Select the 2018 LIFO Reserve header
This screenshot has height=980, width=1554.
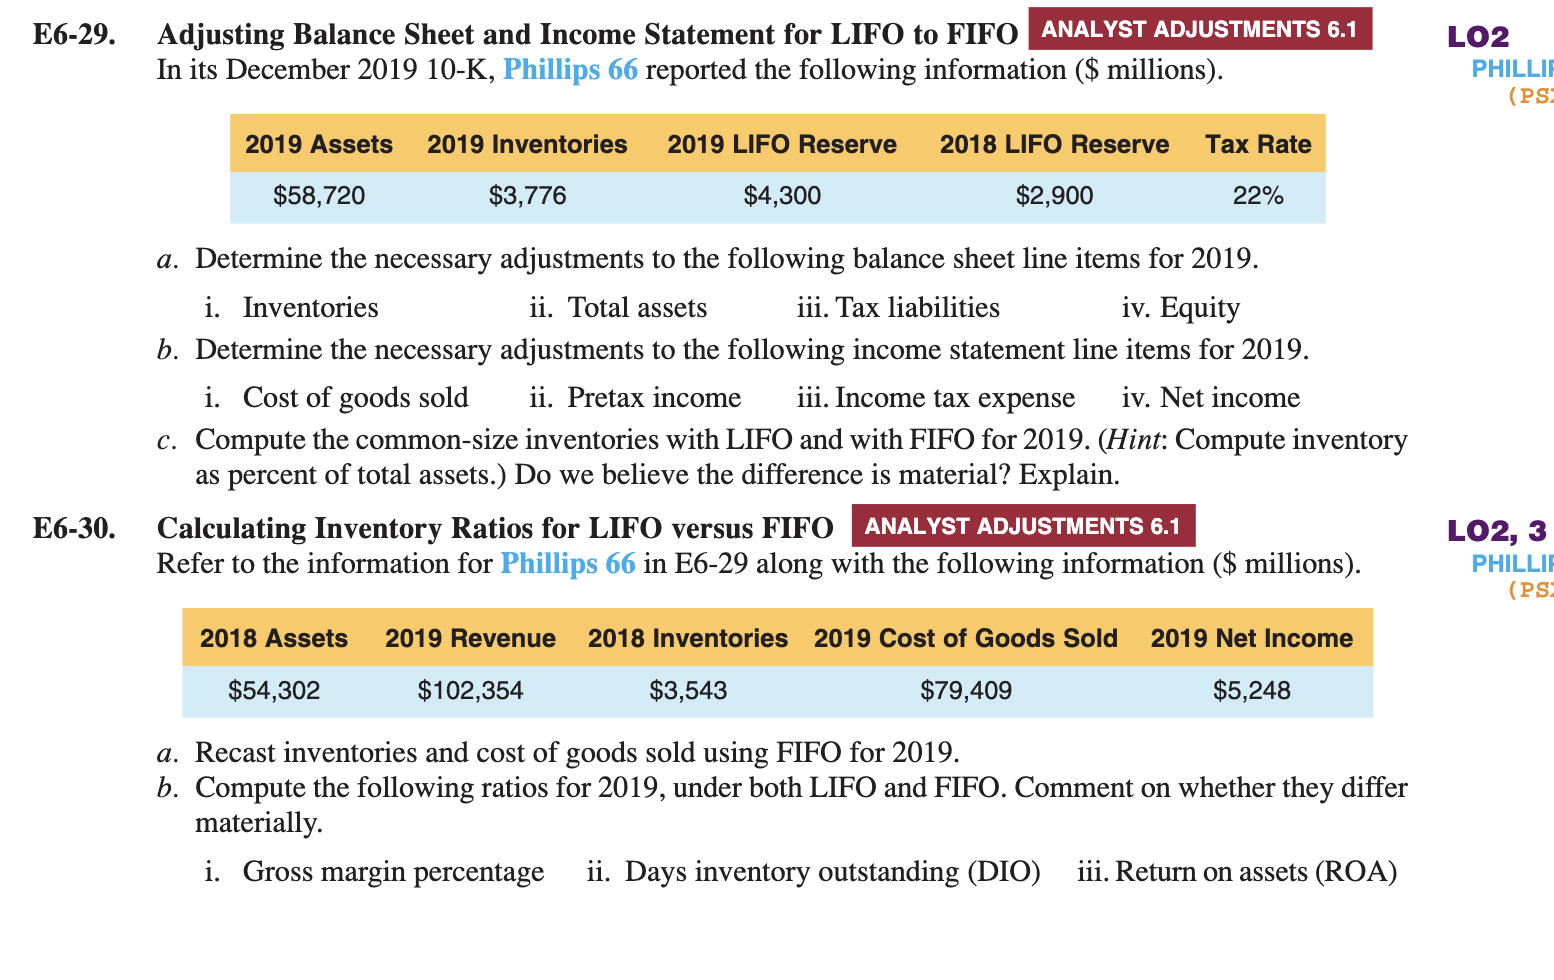click(x=1054, y=144)
